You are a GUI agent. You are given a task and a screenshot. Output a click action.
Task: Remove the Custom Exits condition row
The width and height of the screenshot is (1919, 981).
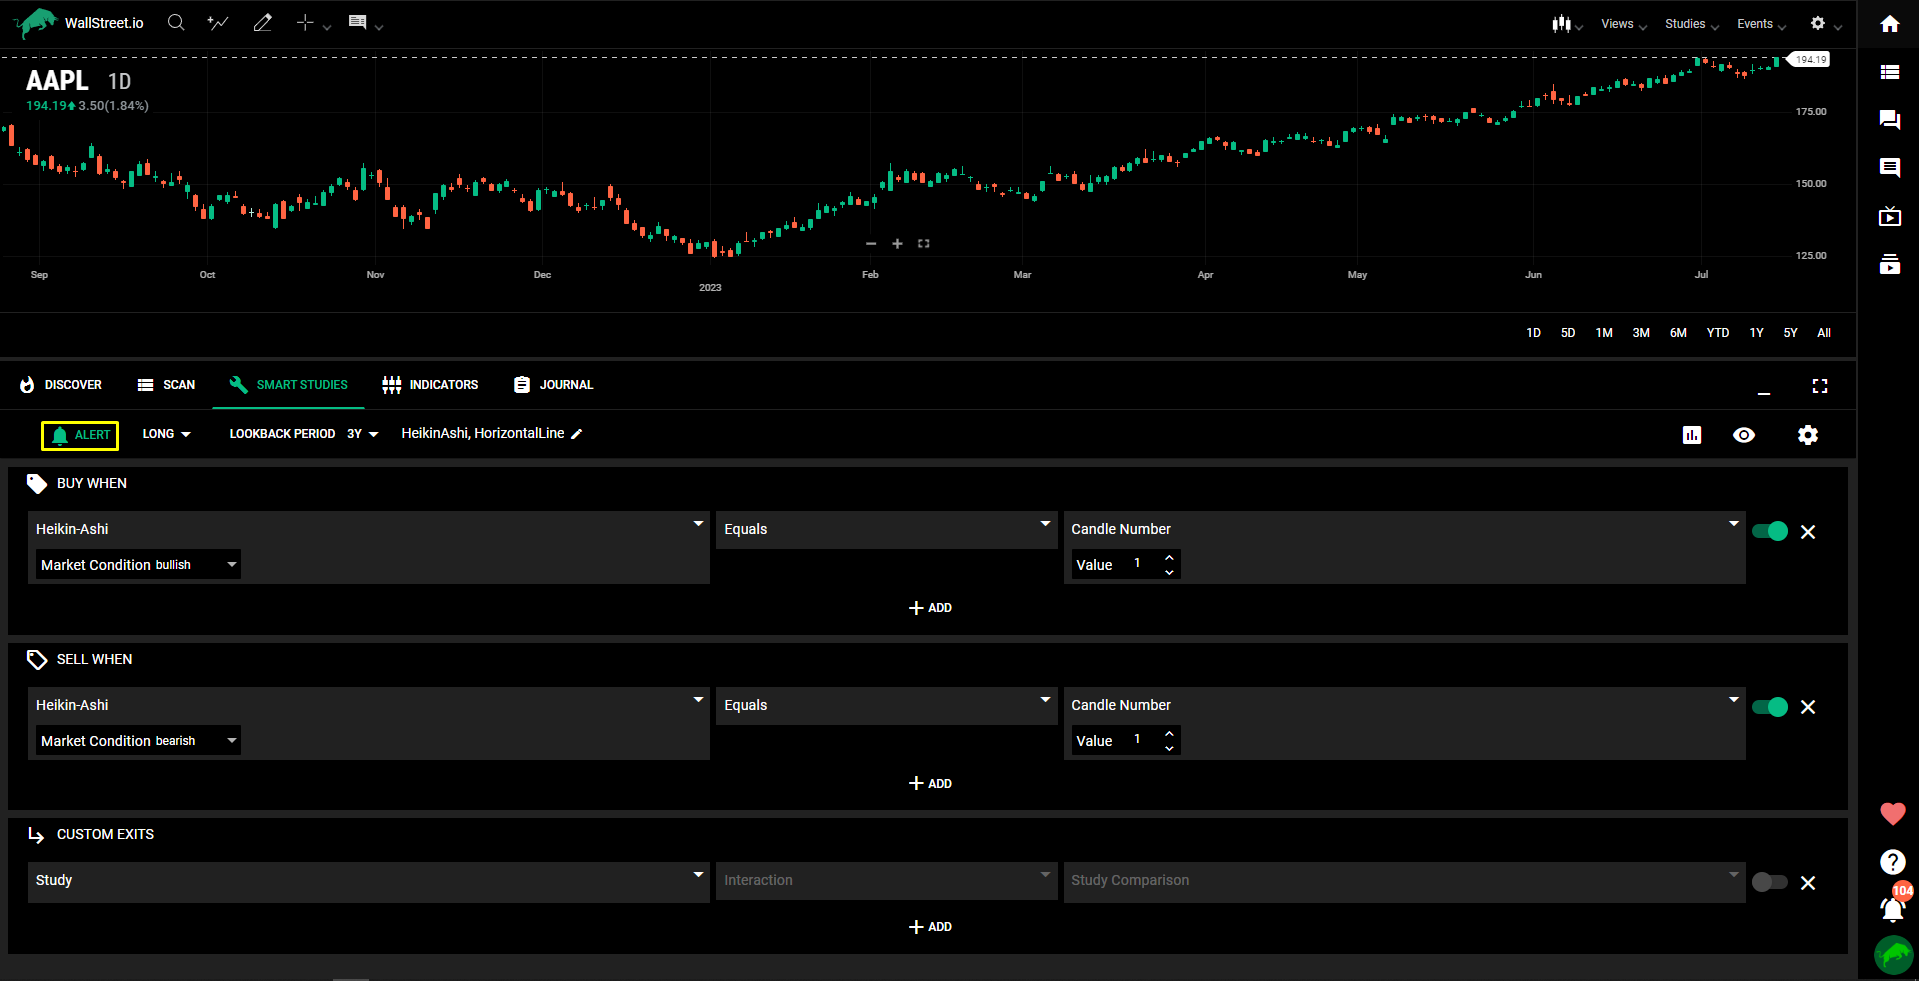point(1808,883)
